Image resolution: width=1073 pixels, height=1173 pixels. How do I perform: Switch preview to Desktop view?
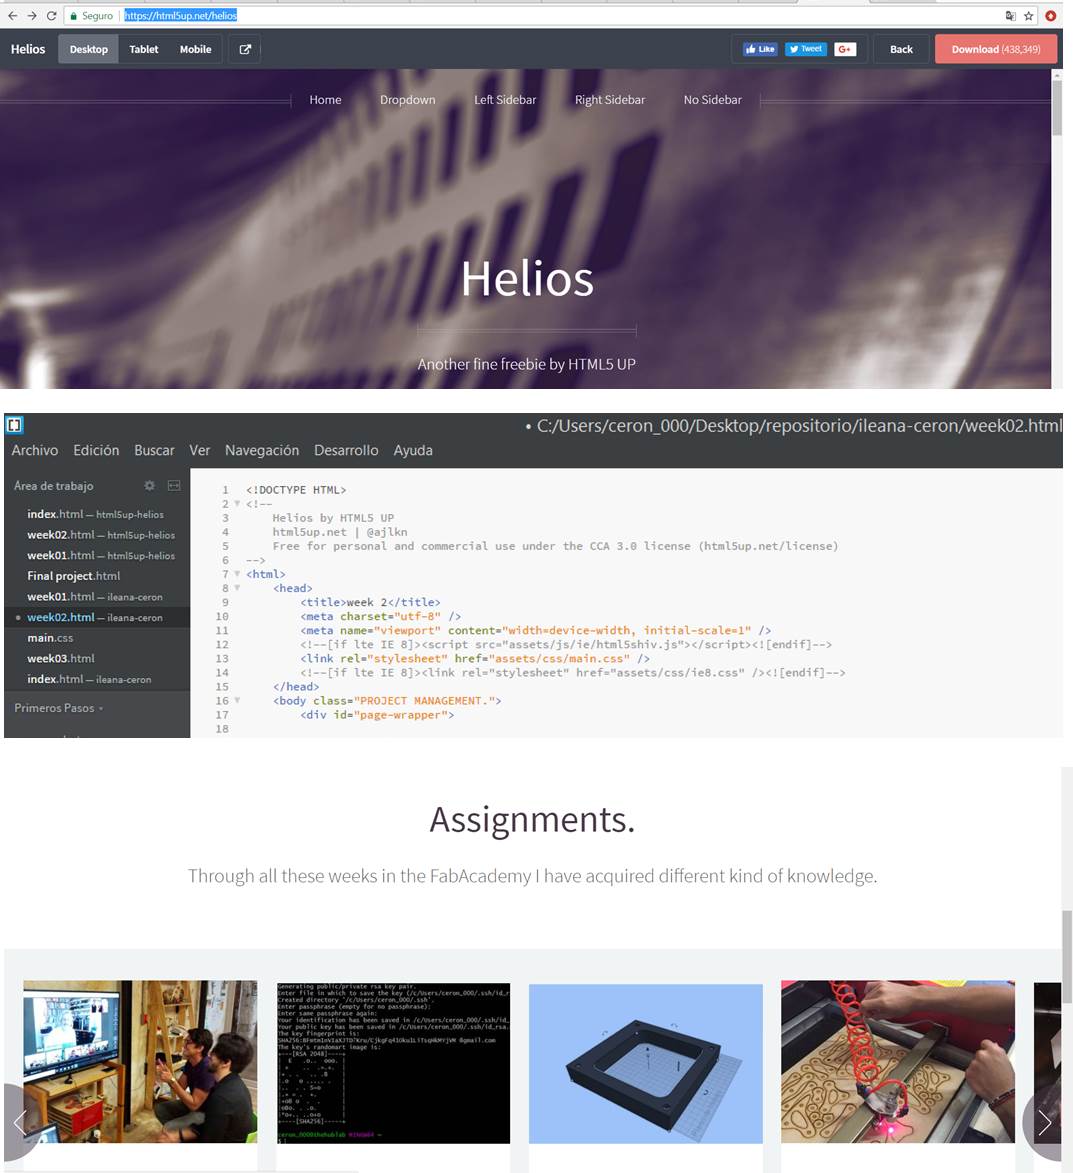coord(88,49)
